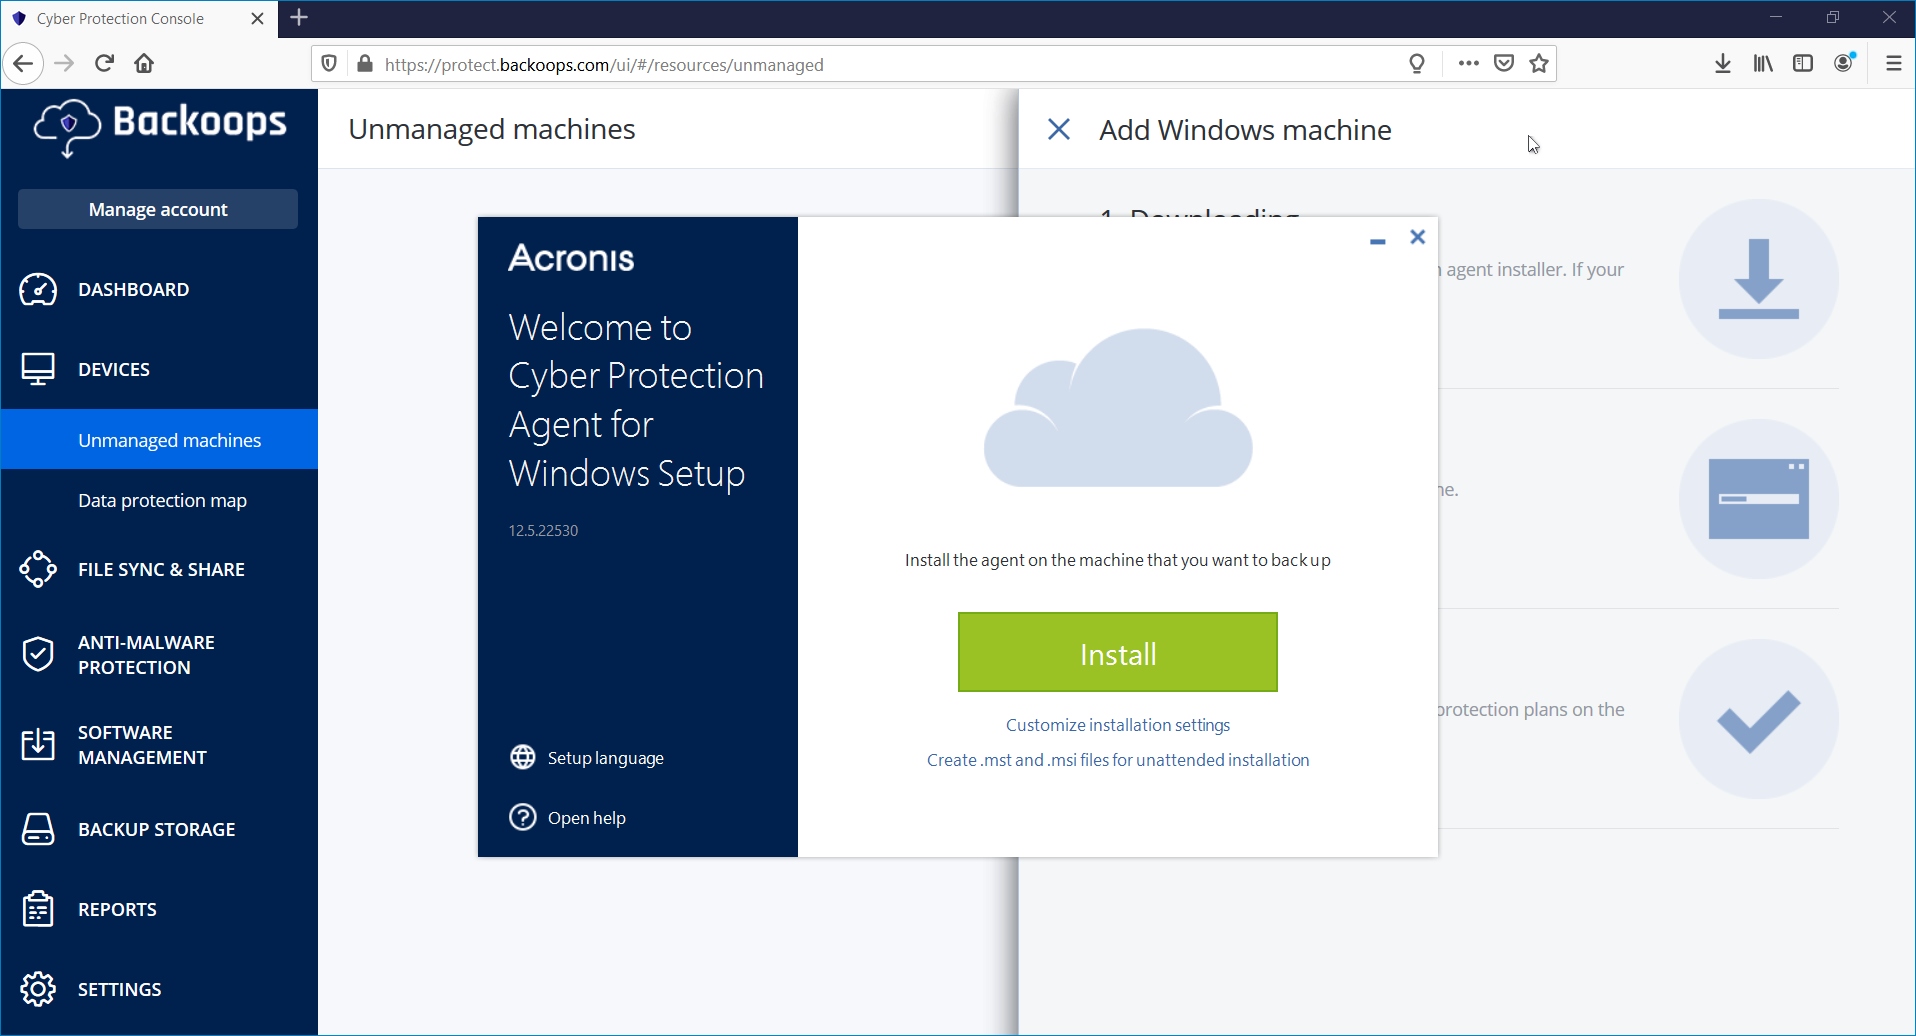Click Customize installation settings link

(x=1118, y=725)
